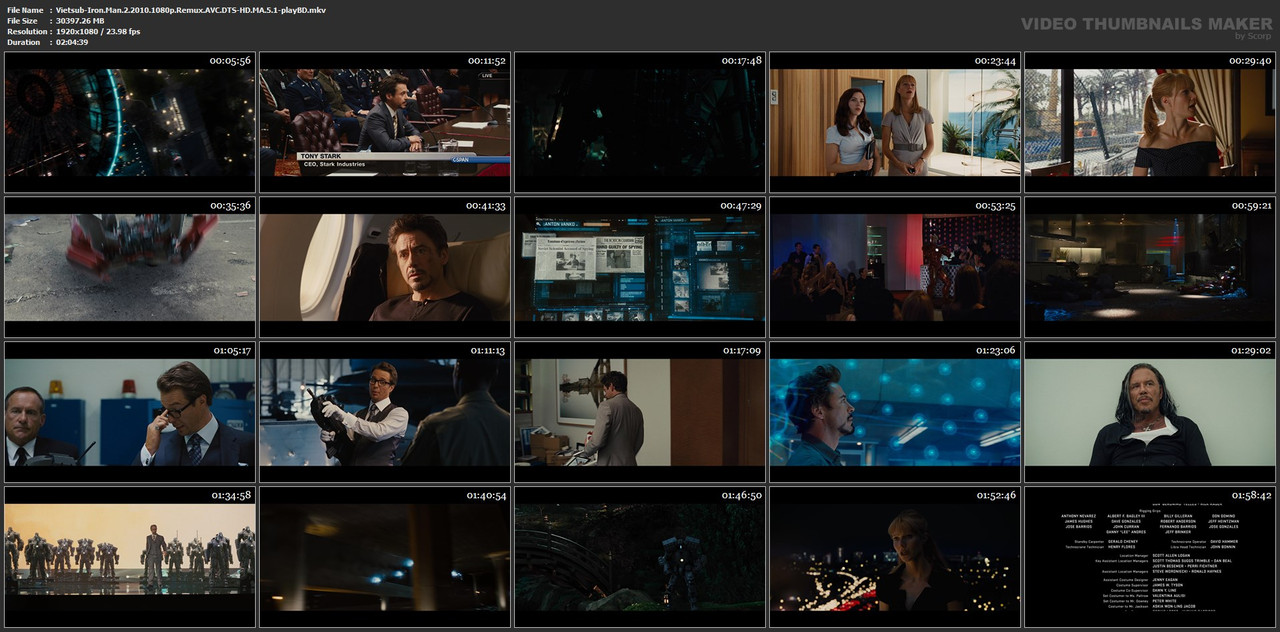Click the 00:47:29 timestamp label
1280x632 pixels.
tap(741, 206)
